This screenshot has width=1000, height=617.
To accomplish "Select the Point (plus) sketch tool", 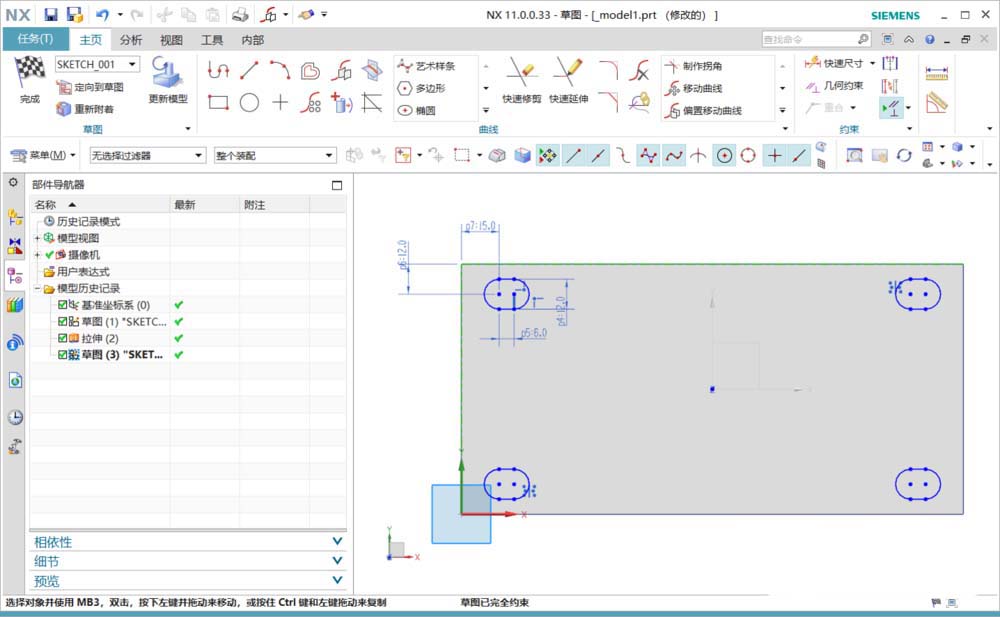I will (x=280, y=102).
